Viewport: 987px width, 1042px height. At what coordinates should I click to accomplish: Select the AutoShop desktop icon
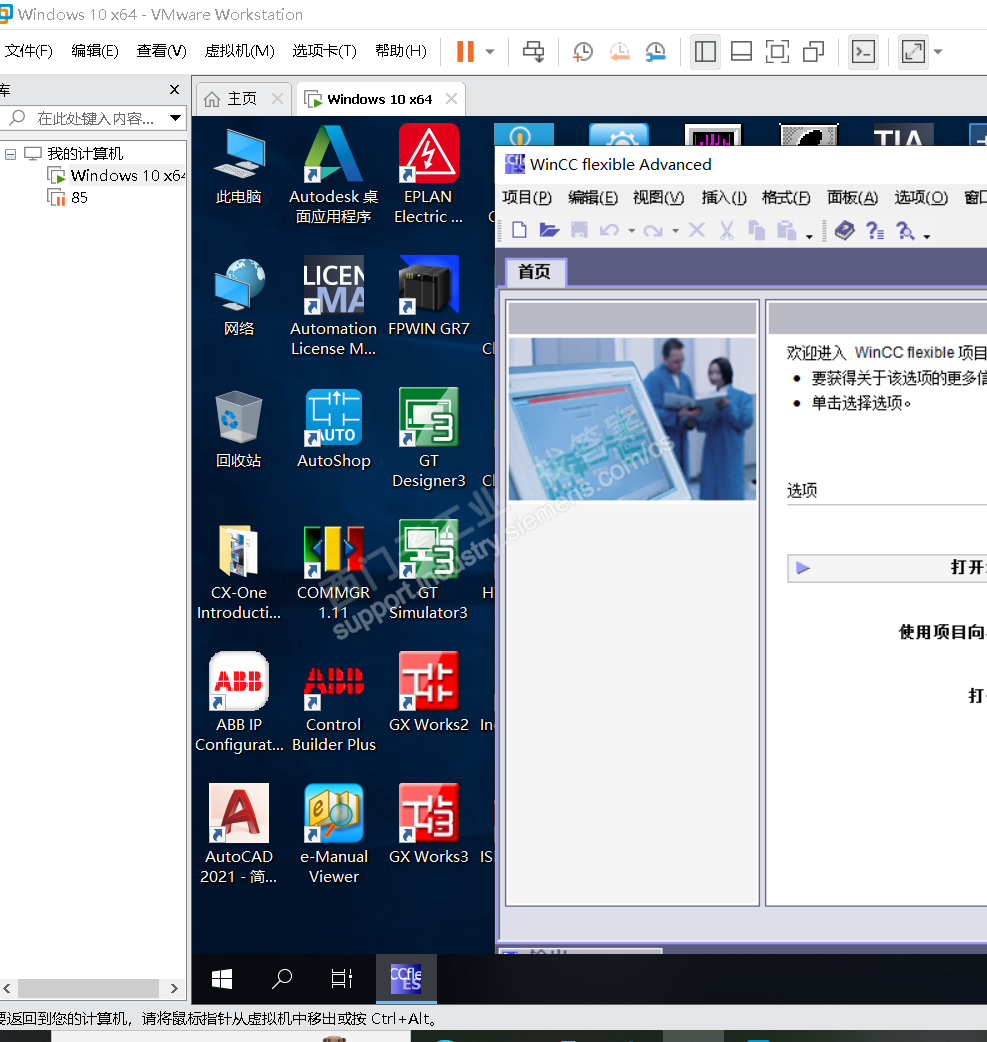coord(334,429)
